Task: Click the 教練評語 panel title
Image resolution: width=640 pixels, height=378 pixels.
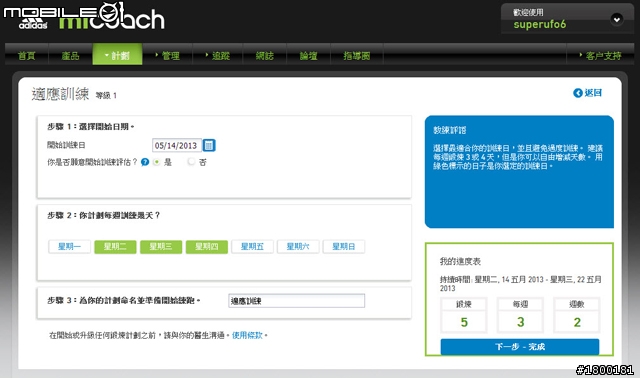Action: pyautogui.click(x=449, y=130)
